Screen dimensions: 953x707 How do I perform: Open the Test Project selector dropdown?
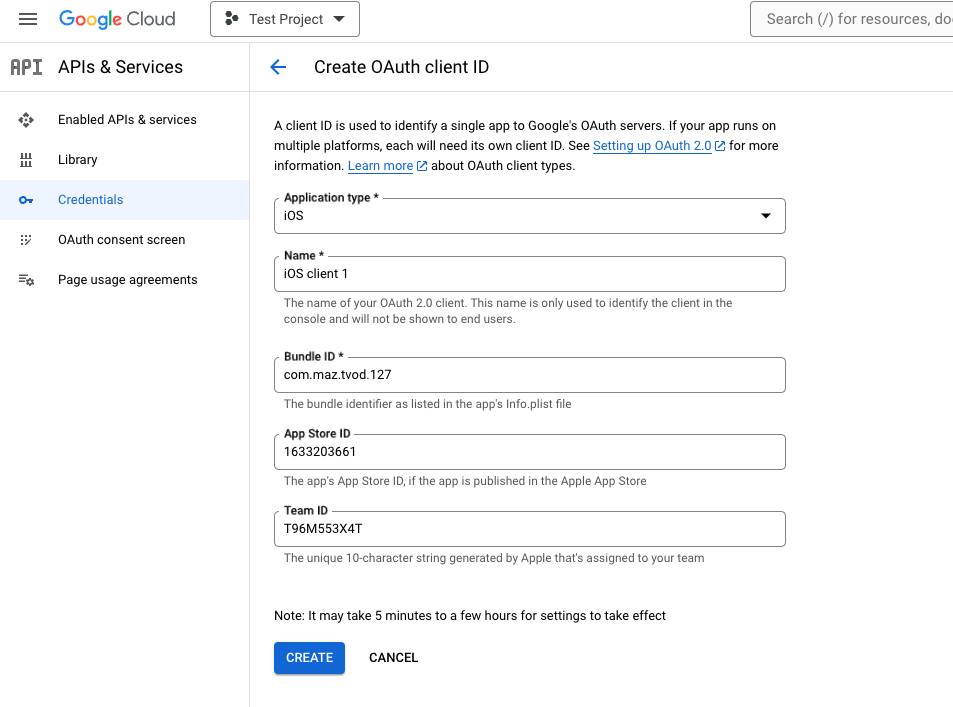(285, 19)
